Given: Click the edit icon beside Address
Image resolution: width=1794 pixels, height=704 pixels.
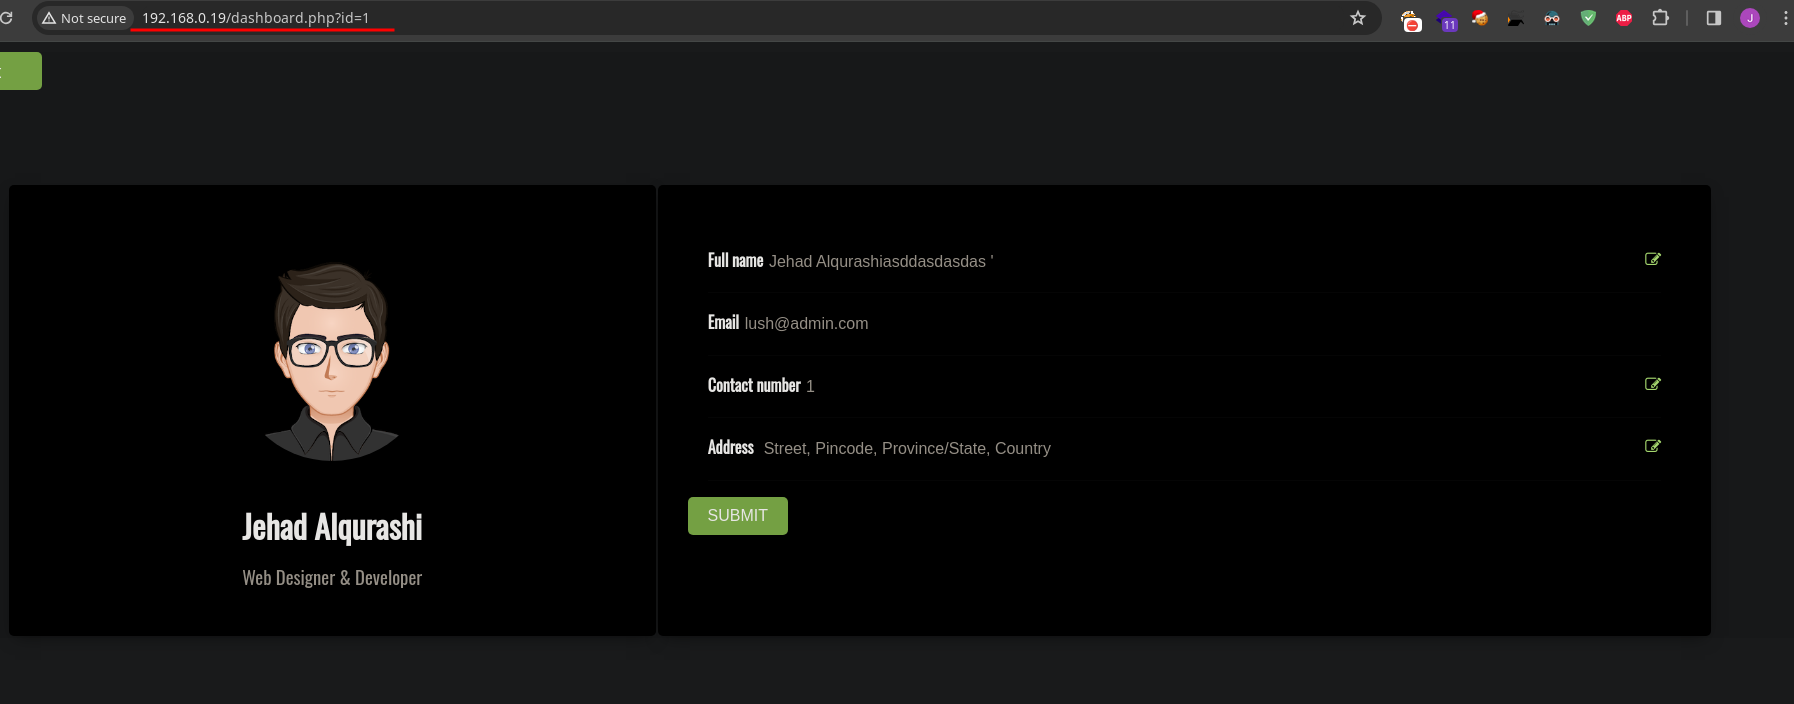Looking at the screenshot, I should [x=1652, y=446].
